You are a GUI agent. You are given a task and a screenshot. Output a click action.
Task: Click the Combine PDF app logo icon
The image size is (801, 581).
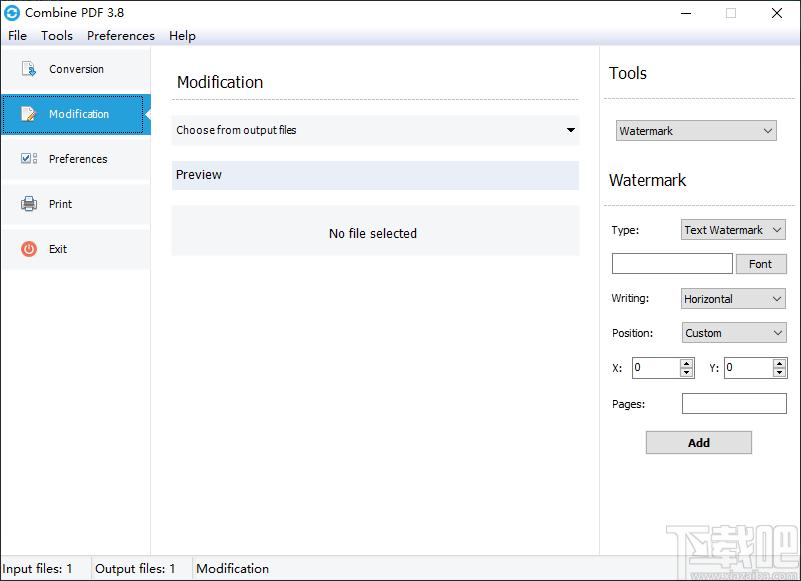click(12, 13)
